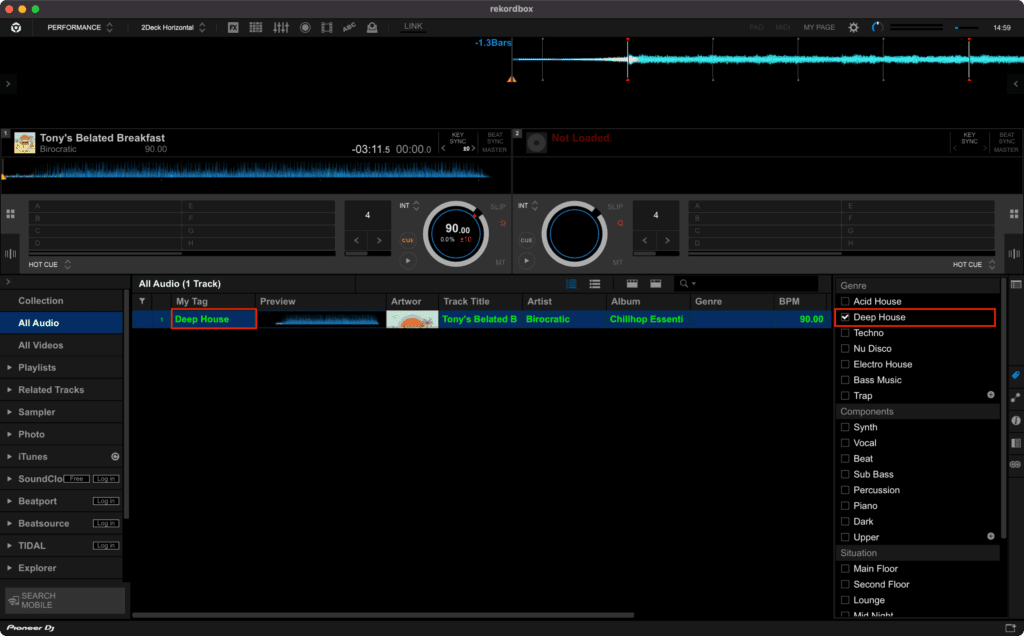This screenshot has height=636, width=1024.
Task: Switch browser to artwork list view
Action: click(594, 284)
